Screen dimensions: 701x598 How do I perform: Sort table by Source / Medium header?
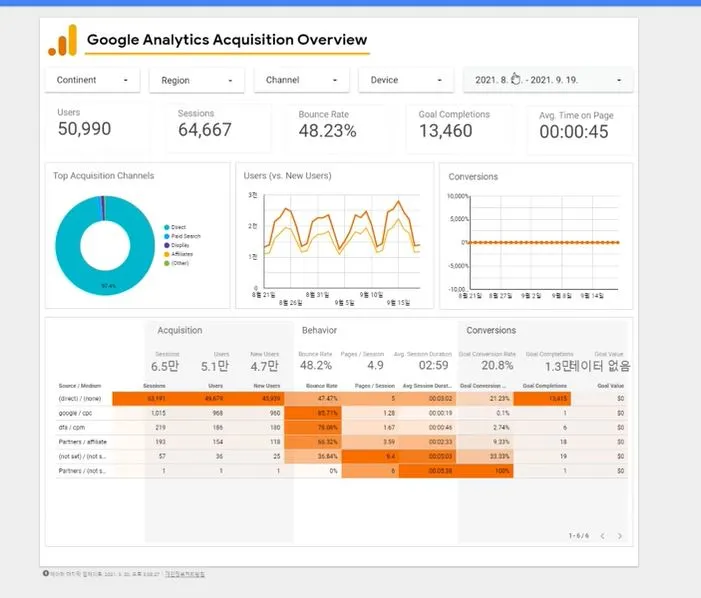coord(80,386)
